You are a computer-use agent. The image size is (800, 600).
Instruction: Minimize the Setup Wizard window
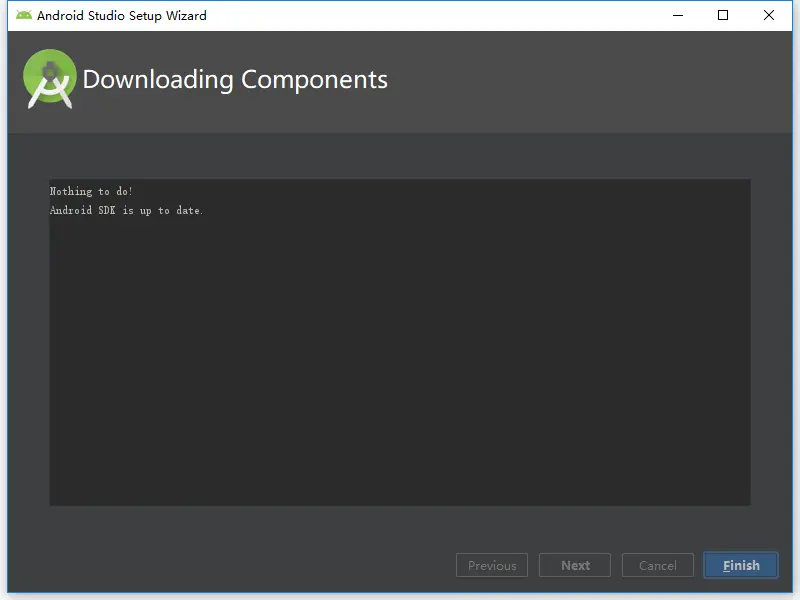pos(678,15)
